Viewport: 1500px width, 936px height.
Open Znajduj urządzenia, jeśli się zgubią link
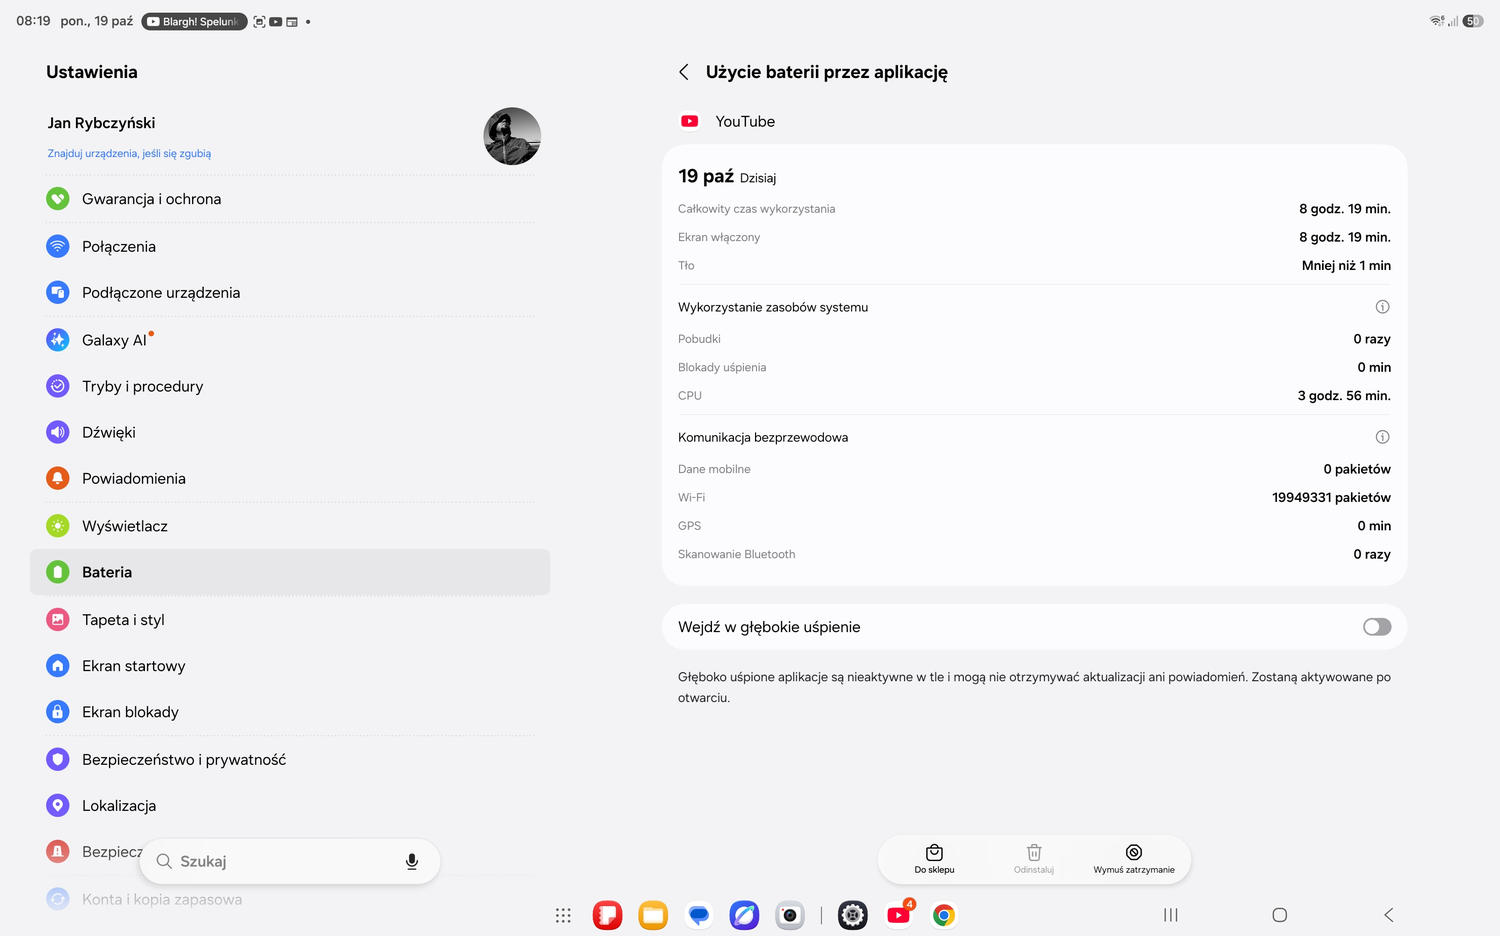click(129, 153)
